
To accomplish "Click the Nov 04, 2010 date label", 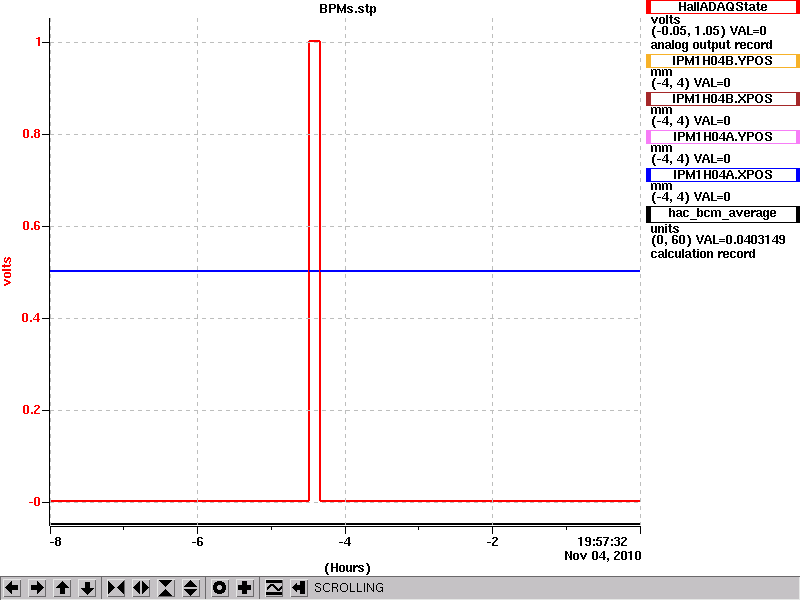I will [603, 556].
